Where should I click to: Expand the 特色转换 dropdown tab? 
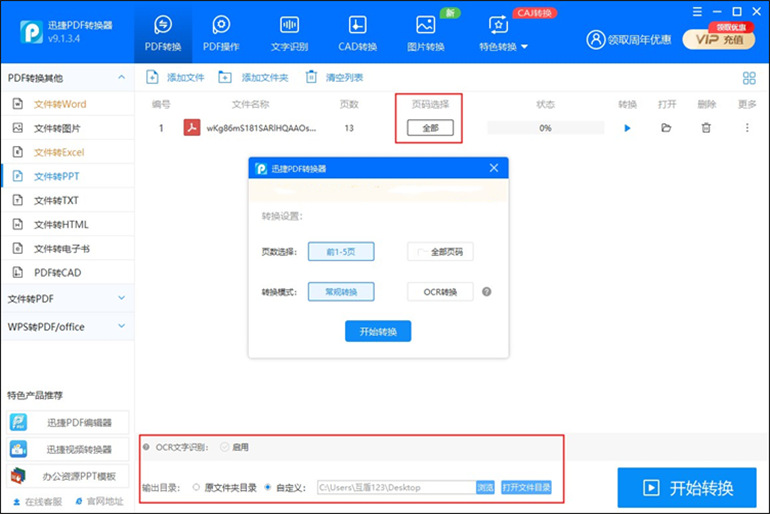tap(503, 33)
